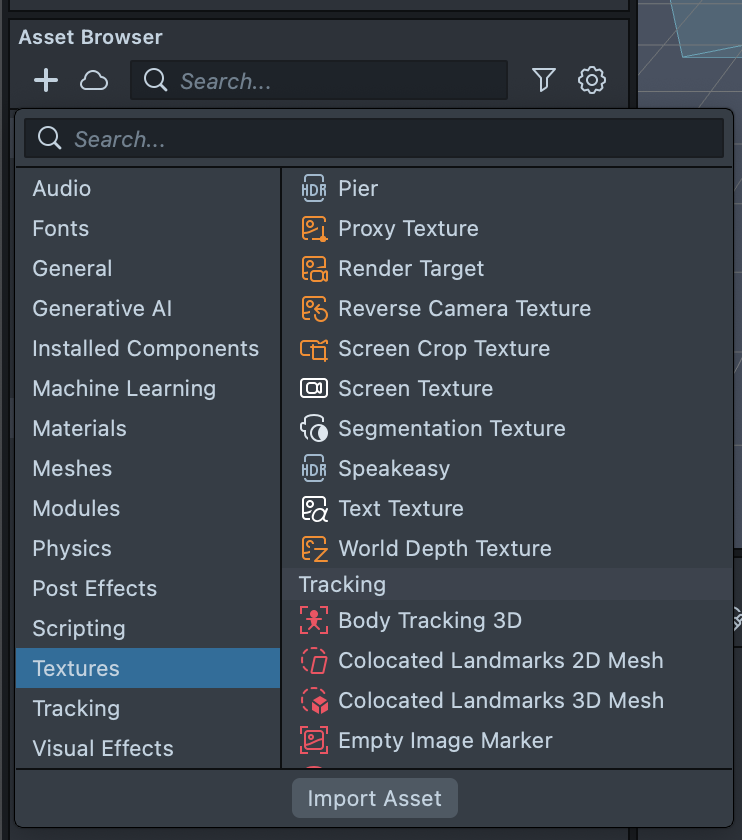Select Proxy Texture item
The height and width of the screenshot is (840, 742).
[408, 228]
